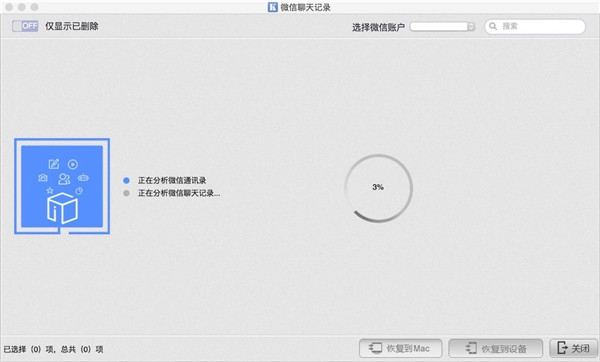Click the yellow minimize window button
The height and width of the screenshot is (362, 600).
coord(22,7)
